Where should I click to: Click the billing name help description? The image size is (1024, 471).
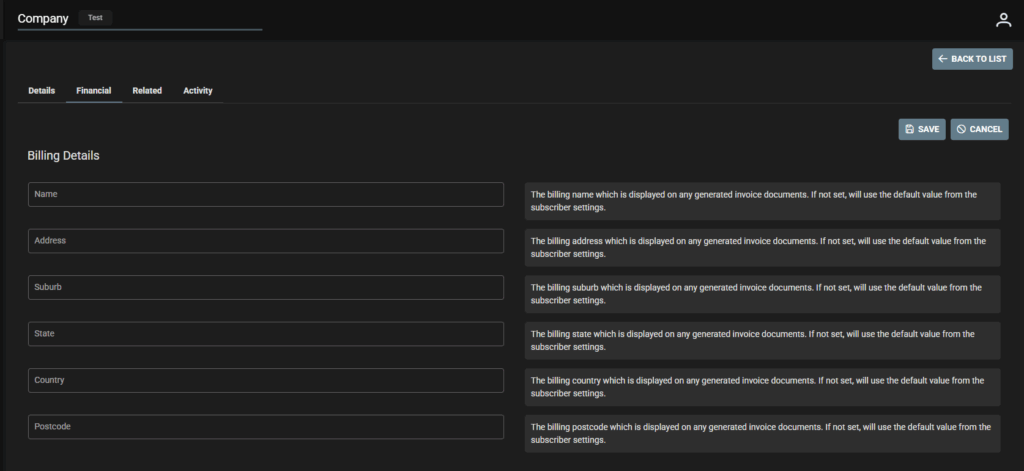pos(762,201)
